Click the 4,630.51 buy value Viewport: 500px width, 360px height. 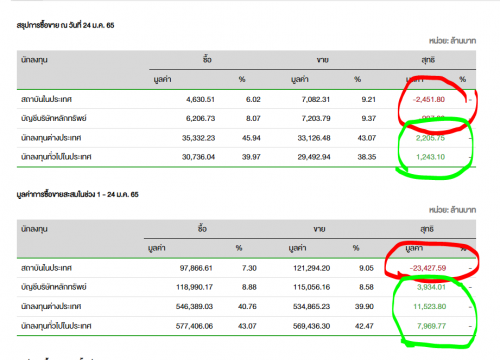pyautogui.click(x=200, y=99)
